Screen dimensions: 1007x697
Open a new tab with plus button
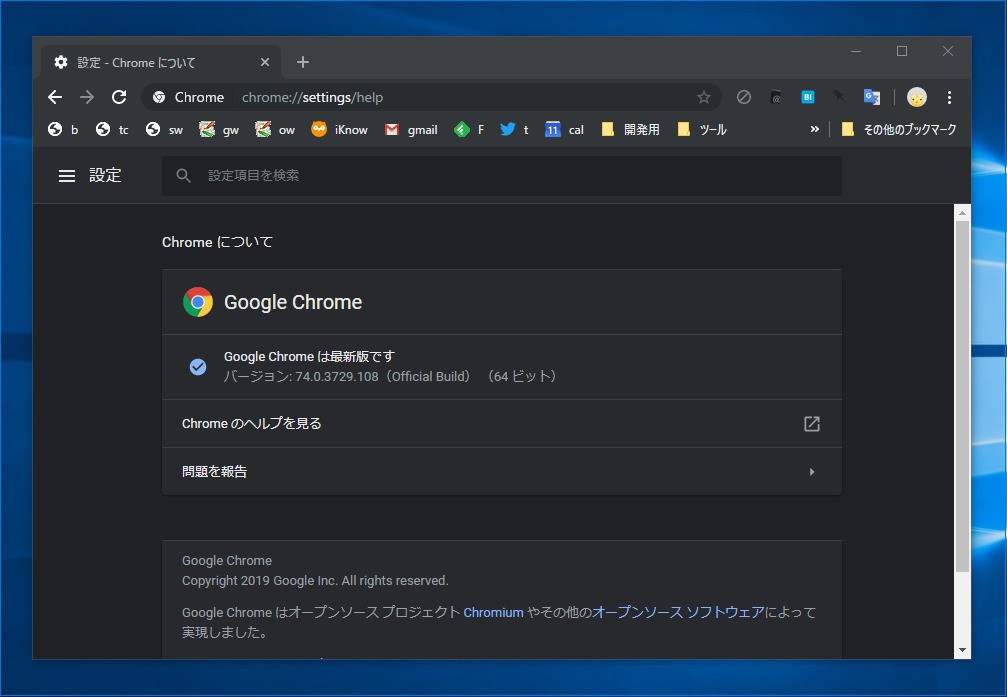pyautogui.click(x=303, y=62)
